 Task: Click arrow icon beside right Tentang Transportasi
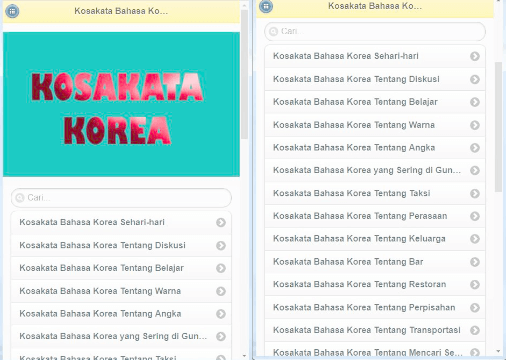pyautogui.click(x=475, y=330)
